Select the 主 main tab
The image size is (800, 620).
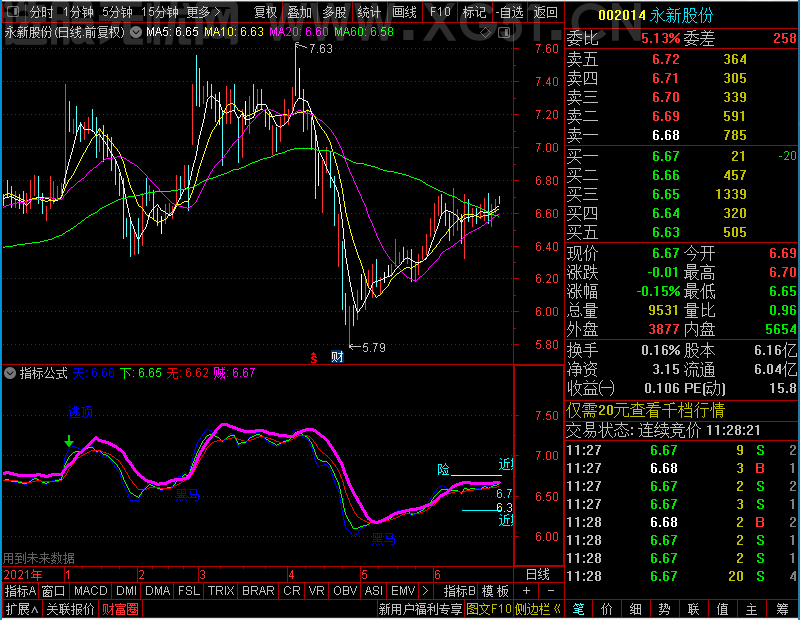[752, 609]
